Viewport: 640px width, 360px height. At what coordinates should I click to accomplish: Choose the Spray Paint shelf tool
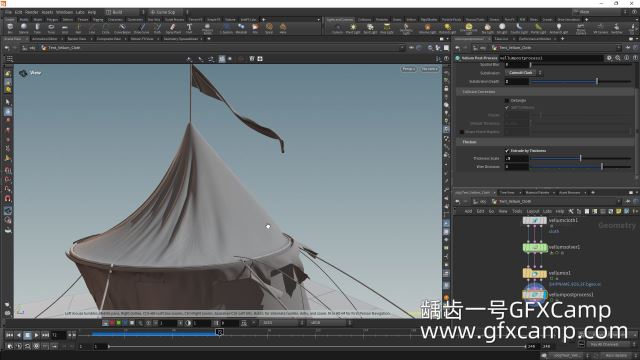tap(173, 28)
